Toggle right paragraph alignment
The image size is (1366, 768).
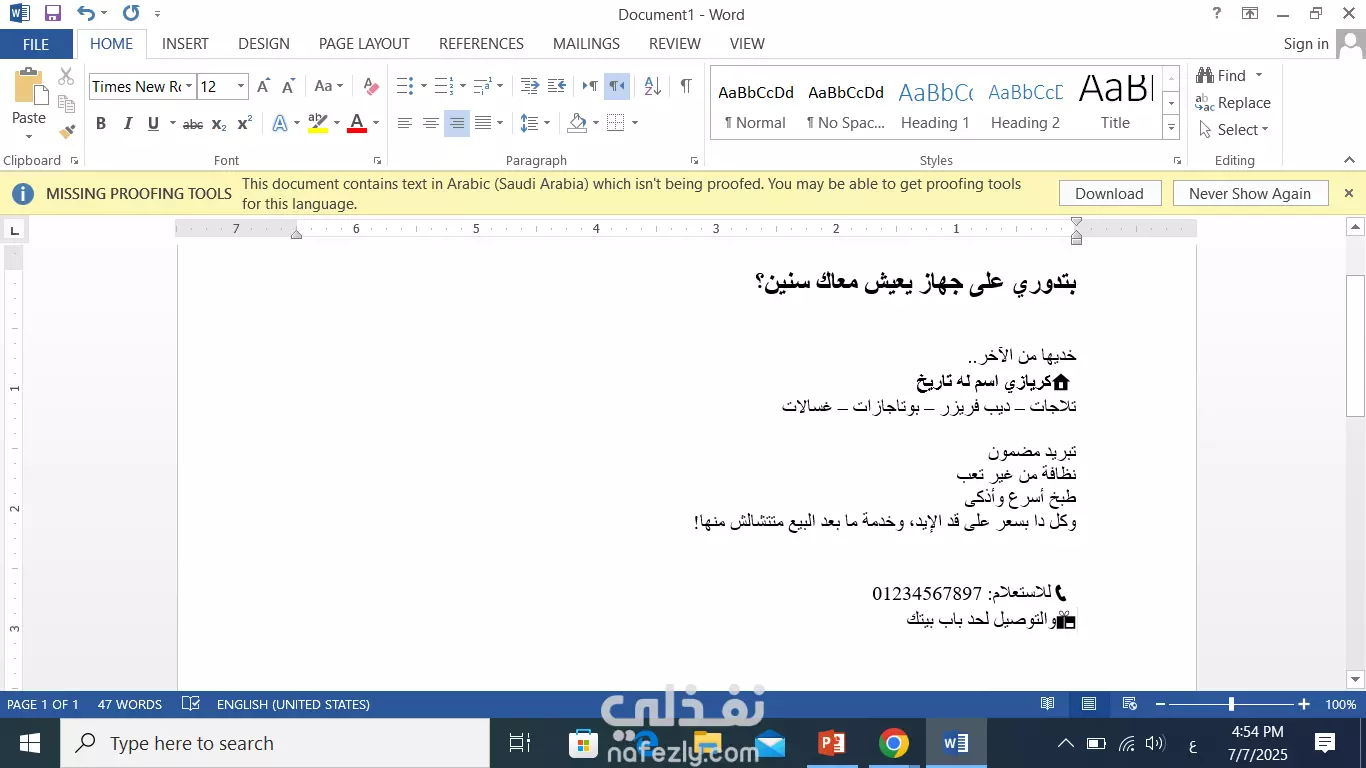tap(457, 123)
